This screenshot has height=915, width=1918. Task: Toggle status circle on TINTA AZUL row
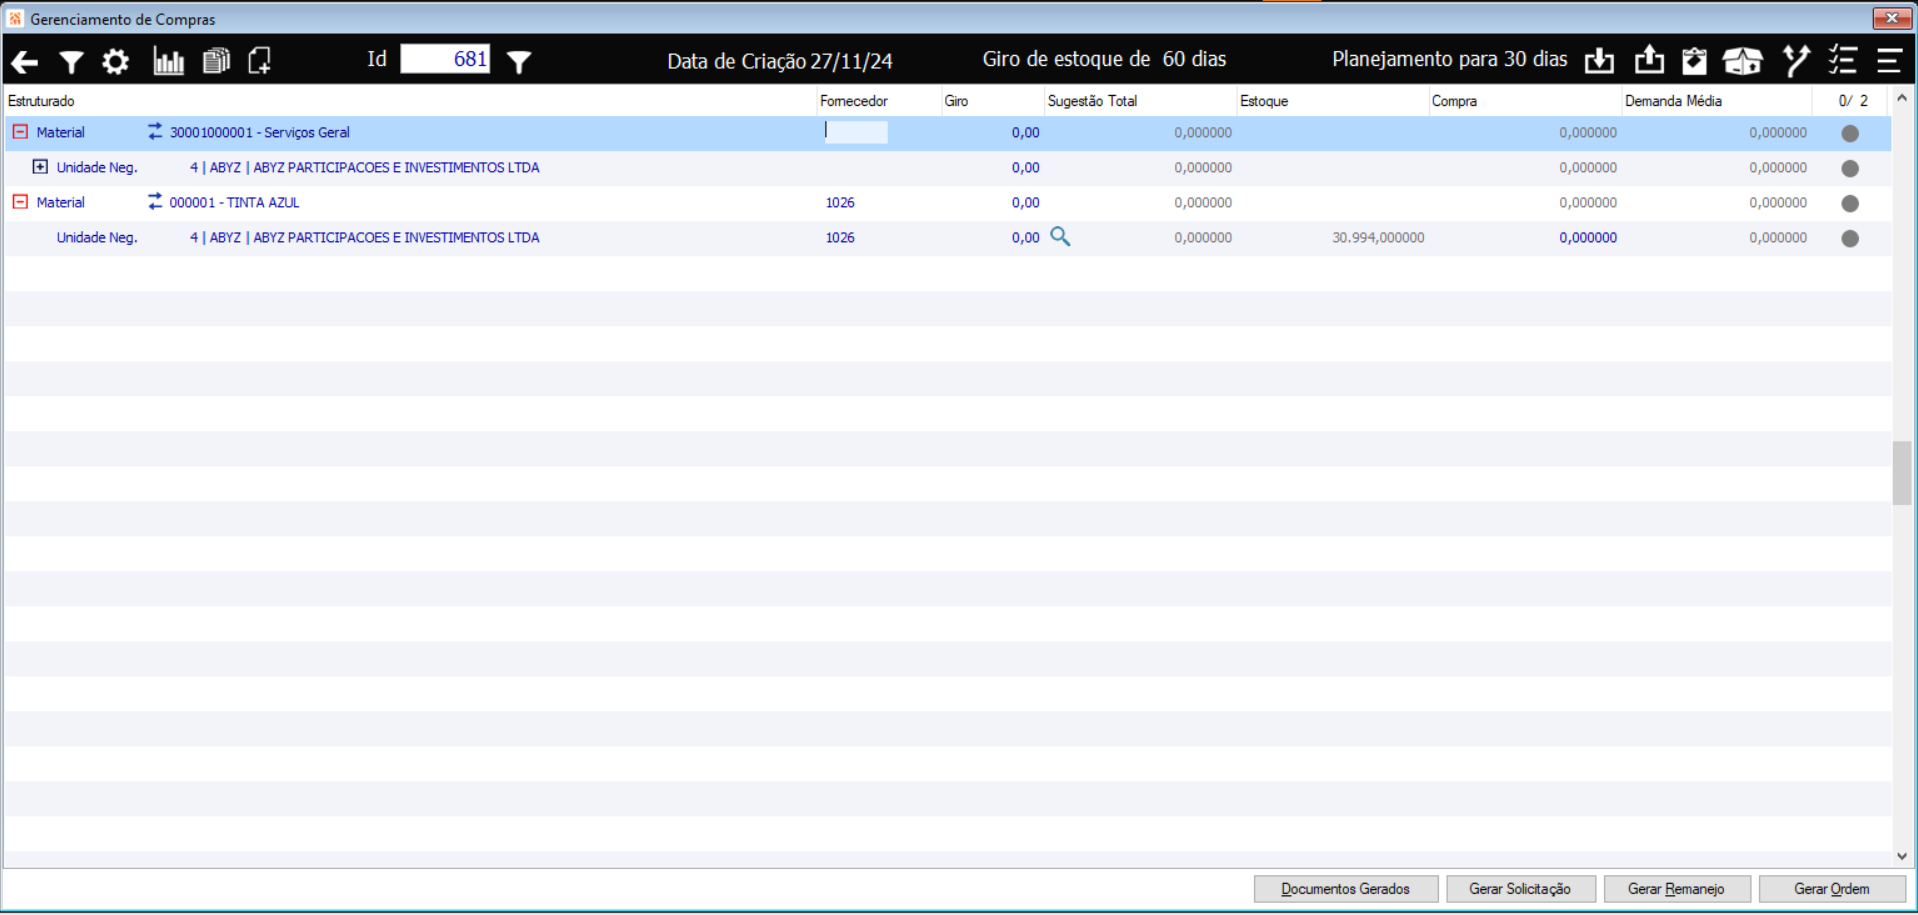1850,203
